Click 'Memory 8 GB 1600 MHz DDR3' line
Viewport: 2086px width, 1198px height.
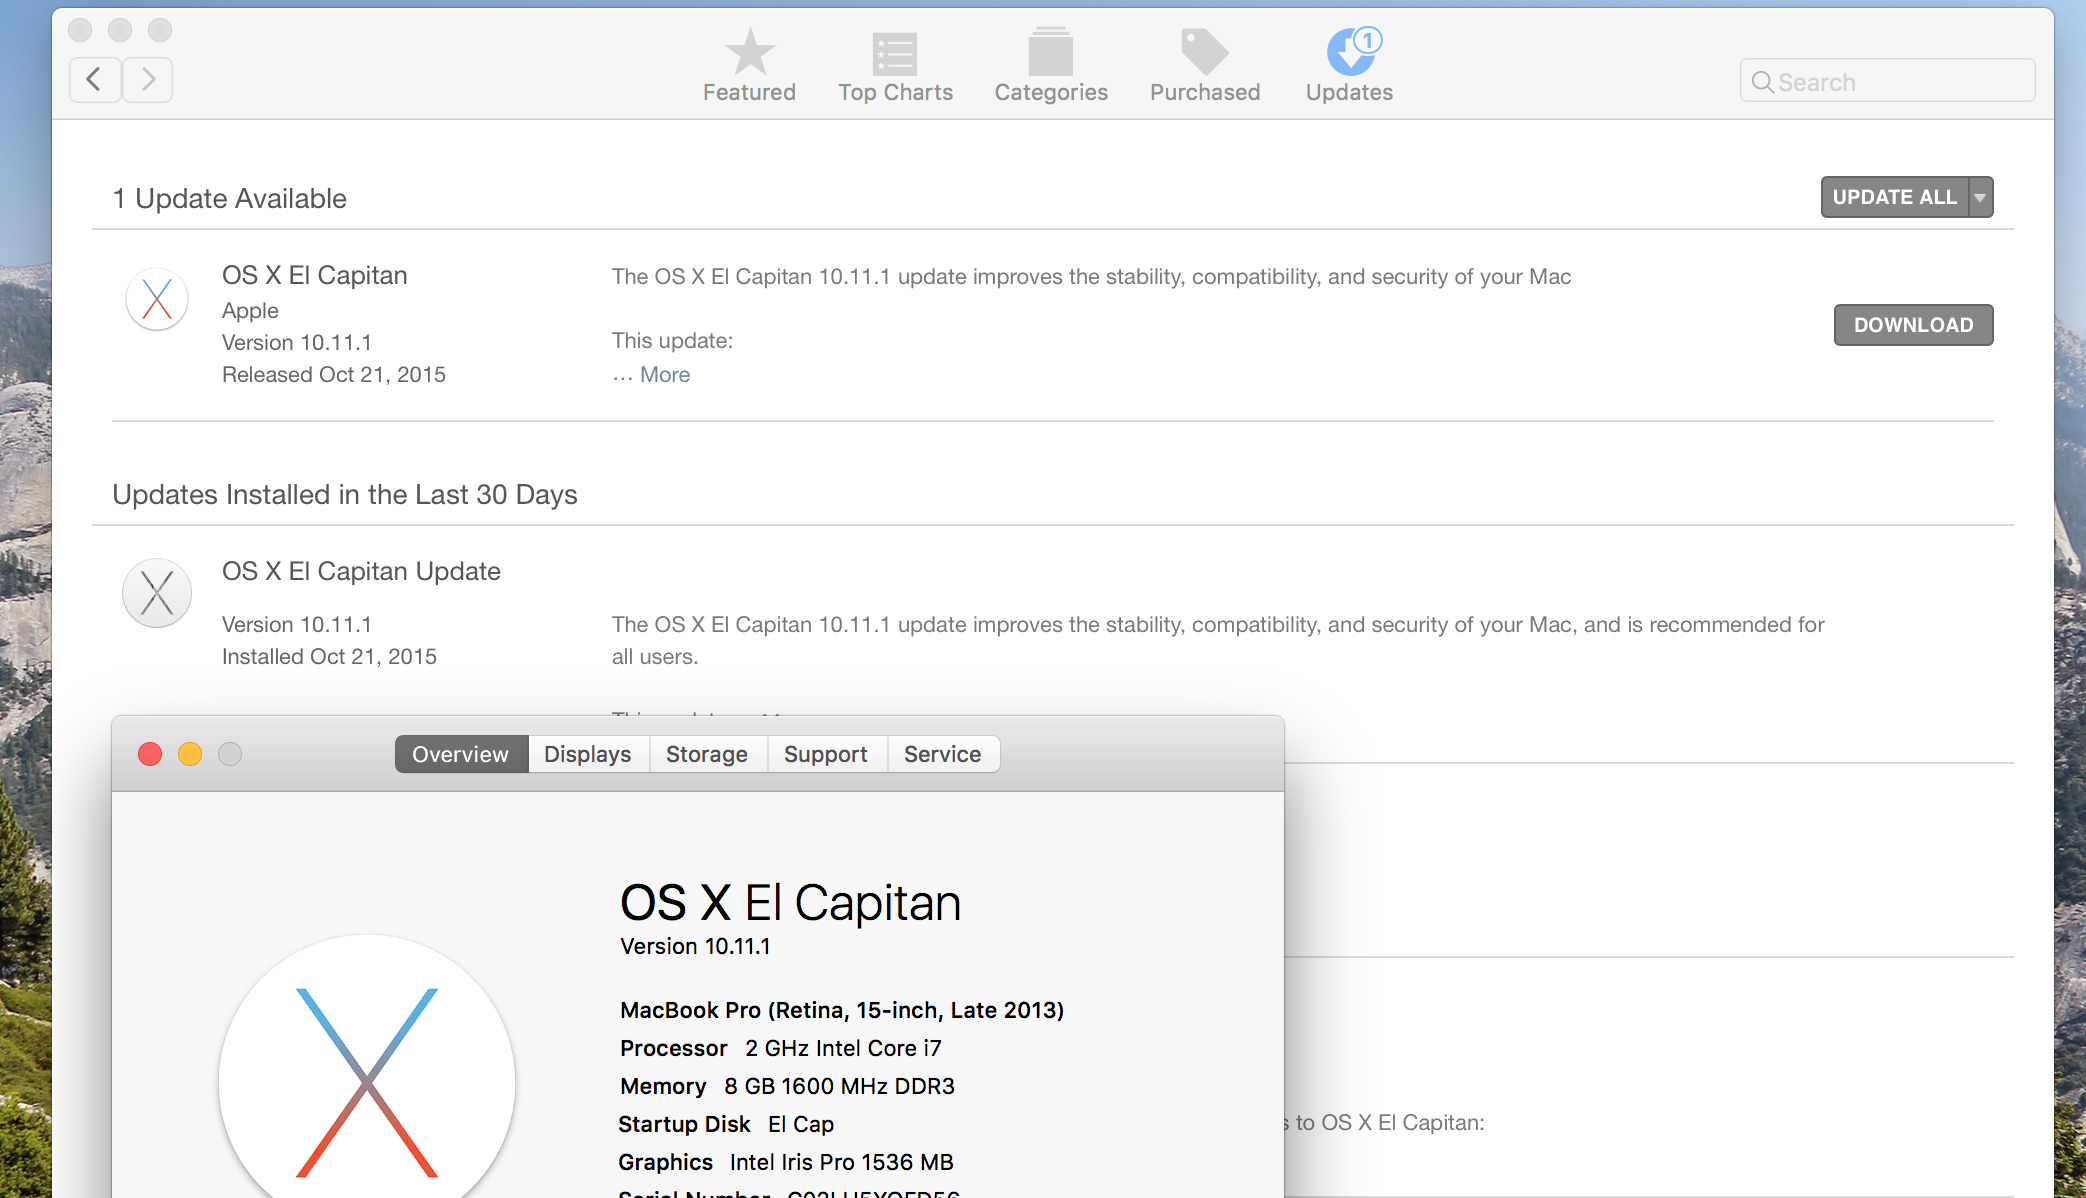tap(787, 1086)
